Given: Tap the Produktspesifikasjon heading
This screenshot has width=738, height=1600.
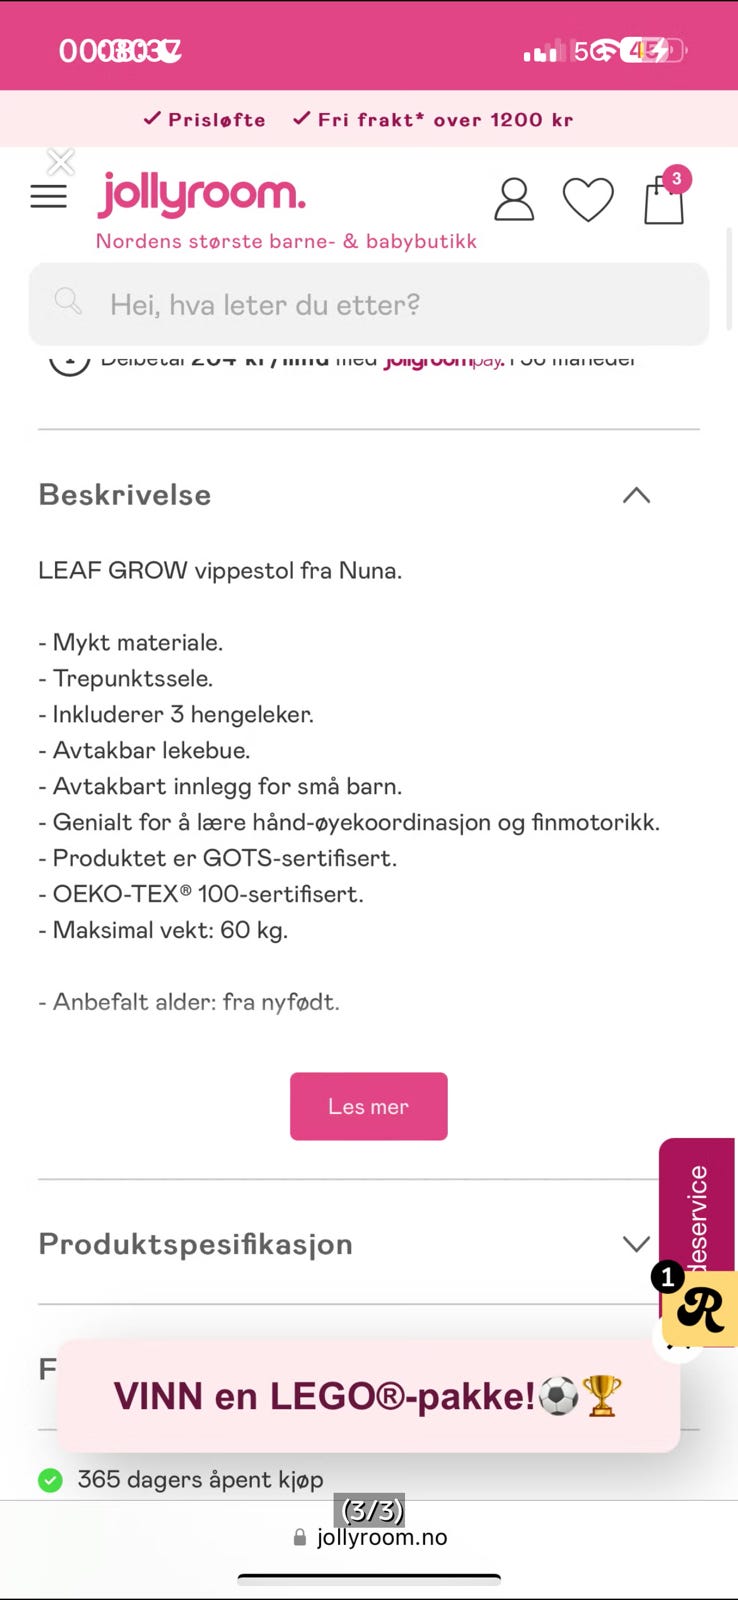Looking at the screenshot, I should coord(196,1244).
